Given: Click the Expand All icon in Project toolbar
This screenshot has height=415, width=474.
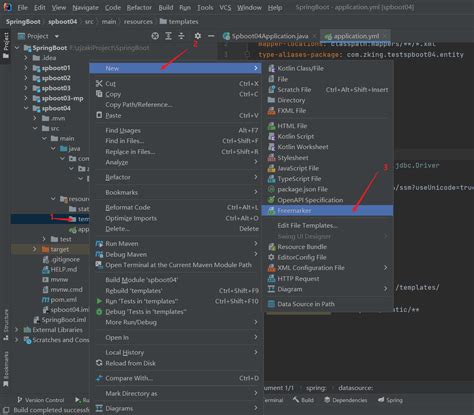Looking at the screenshot, I should click(168, 36).
